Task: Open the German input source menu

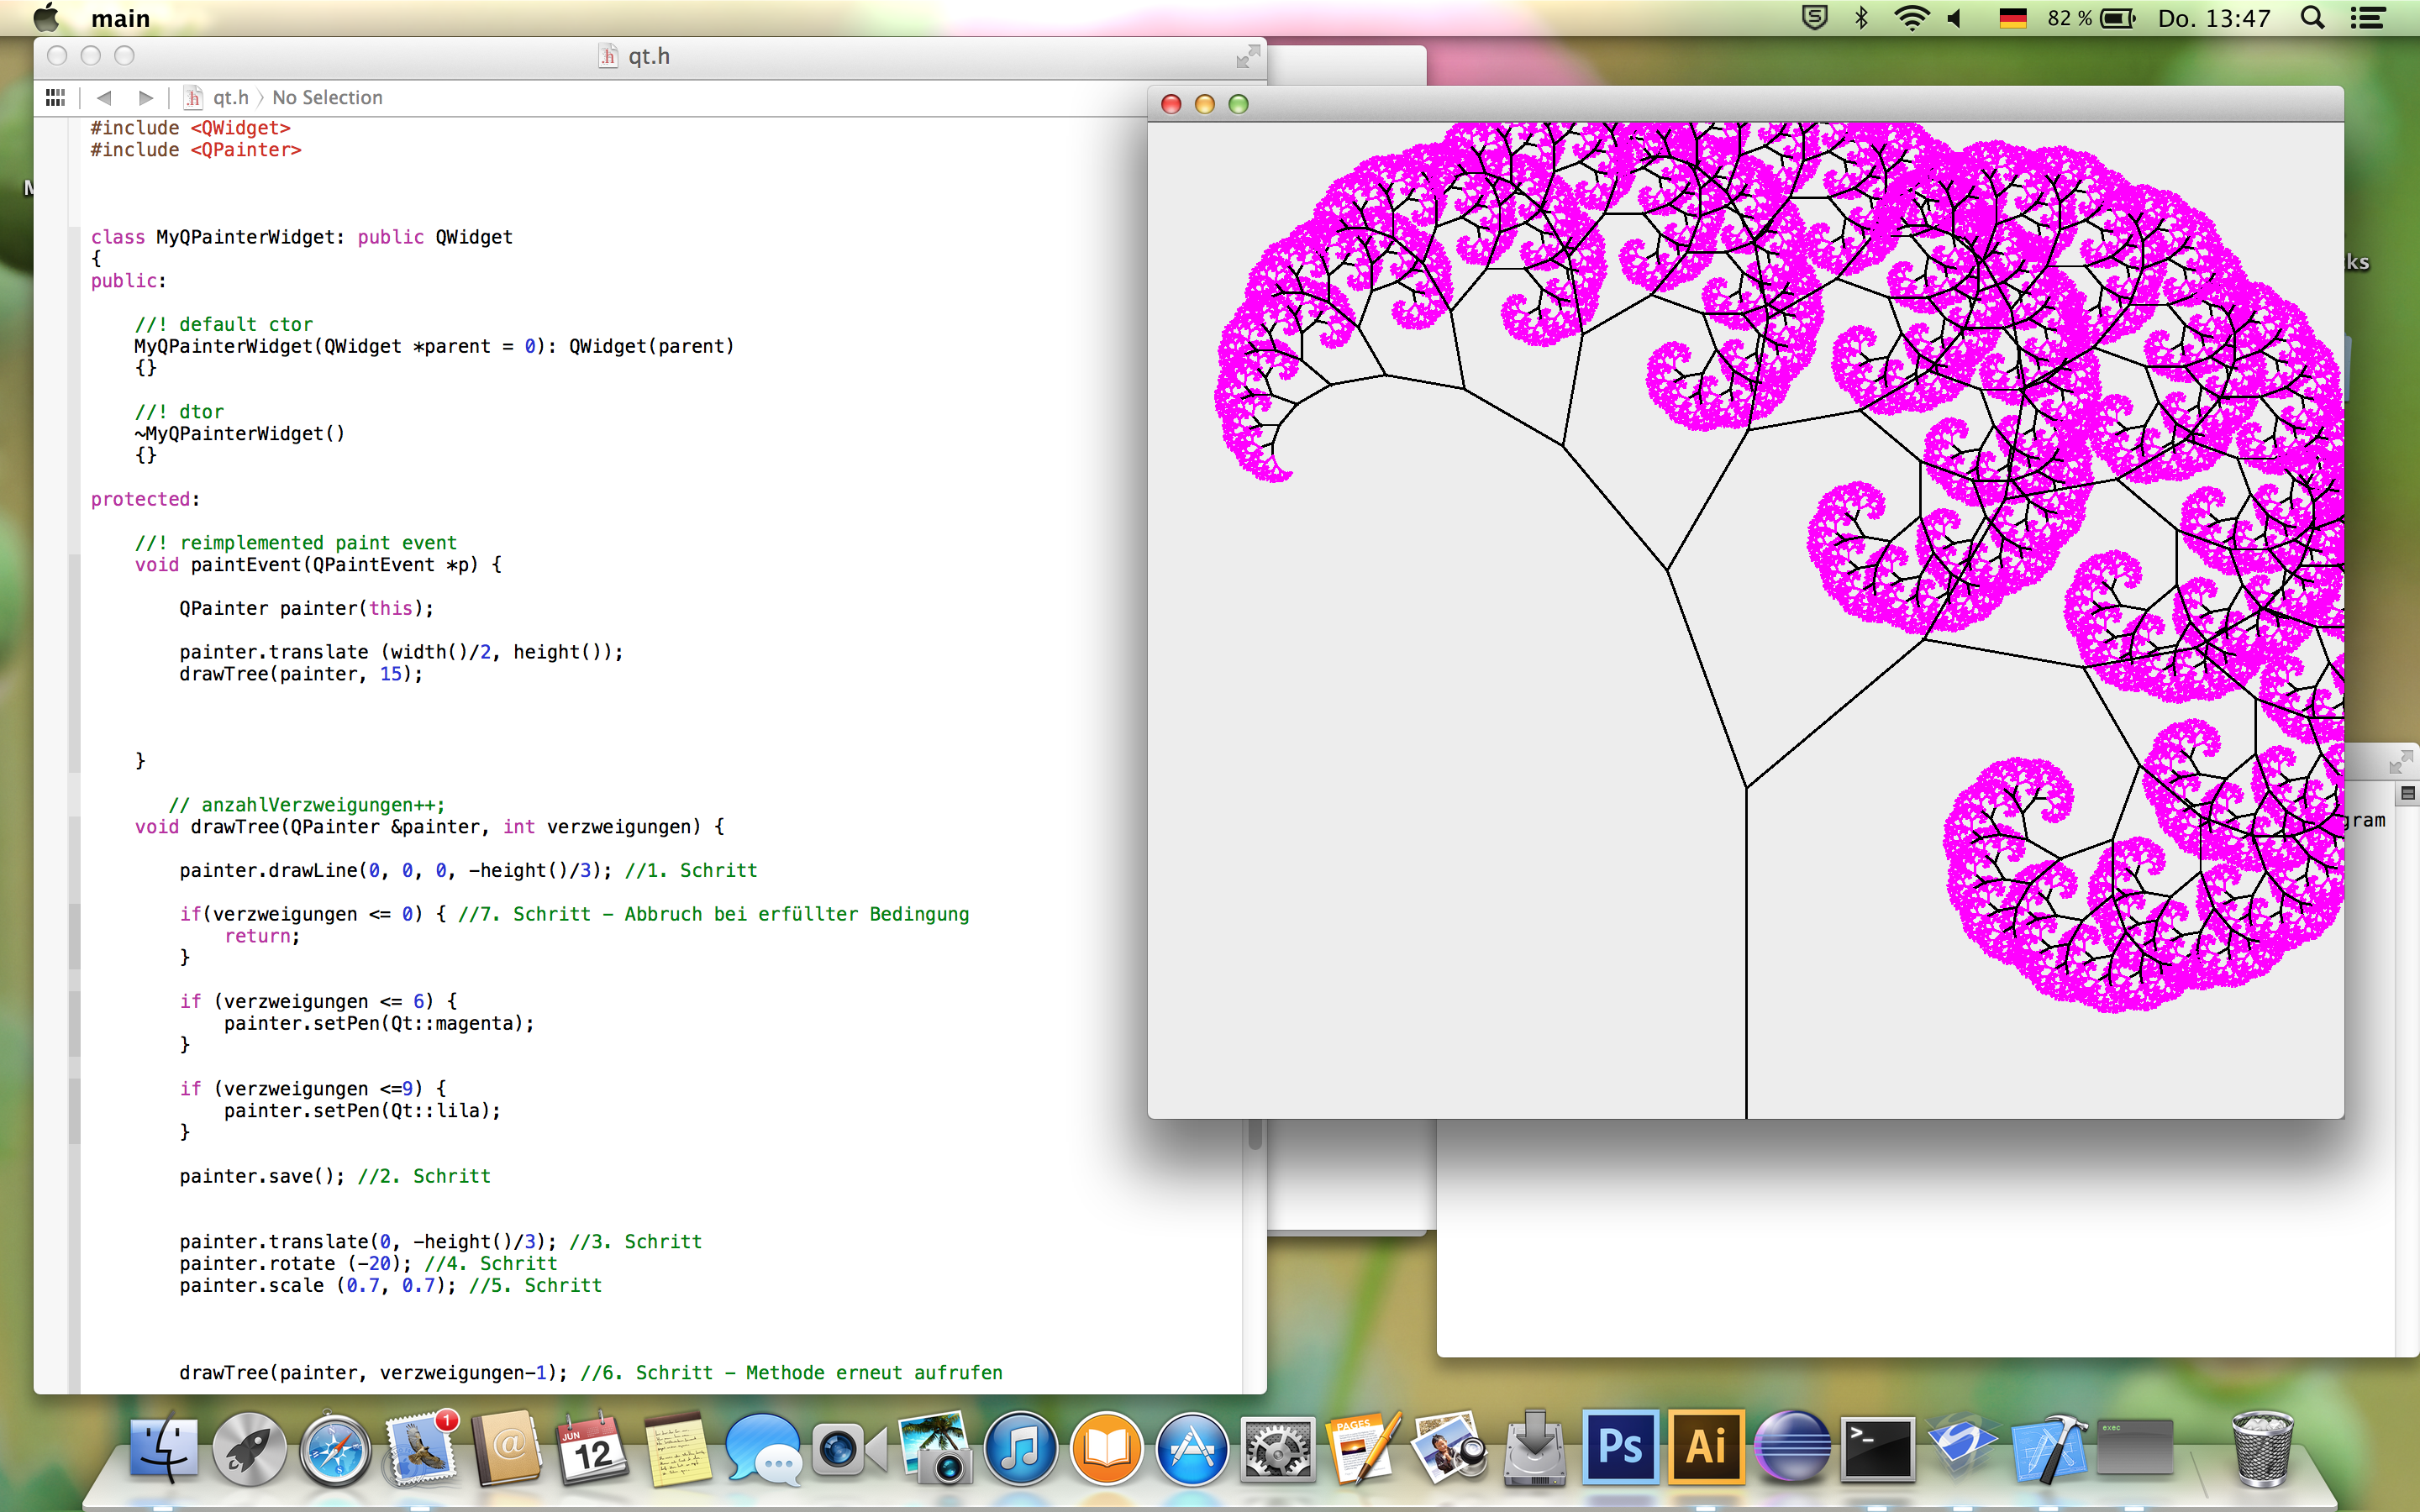Action: 2012,18
